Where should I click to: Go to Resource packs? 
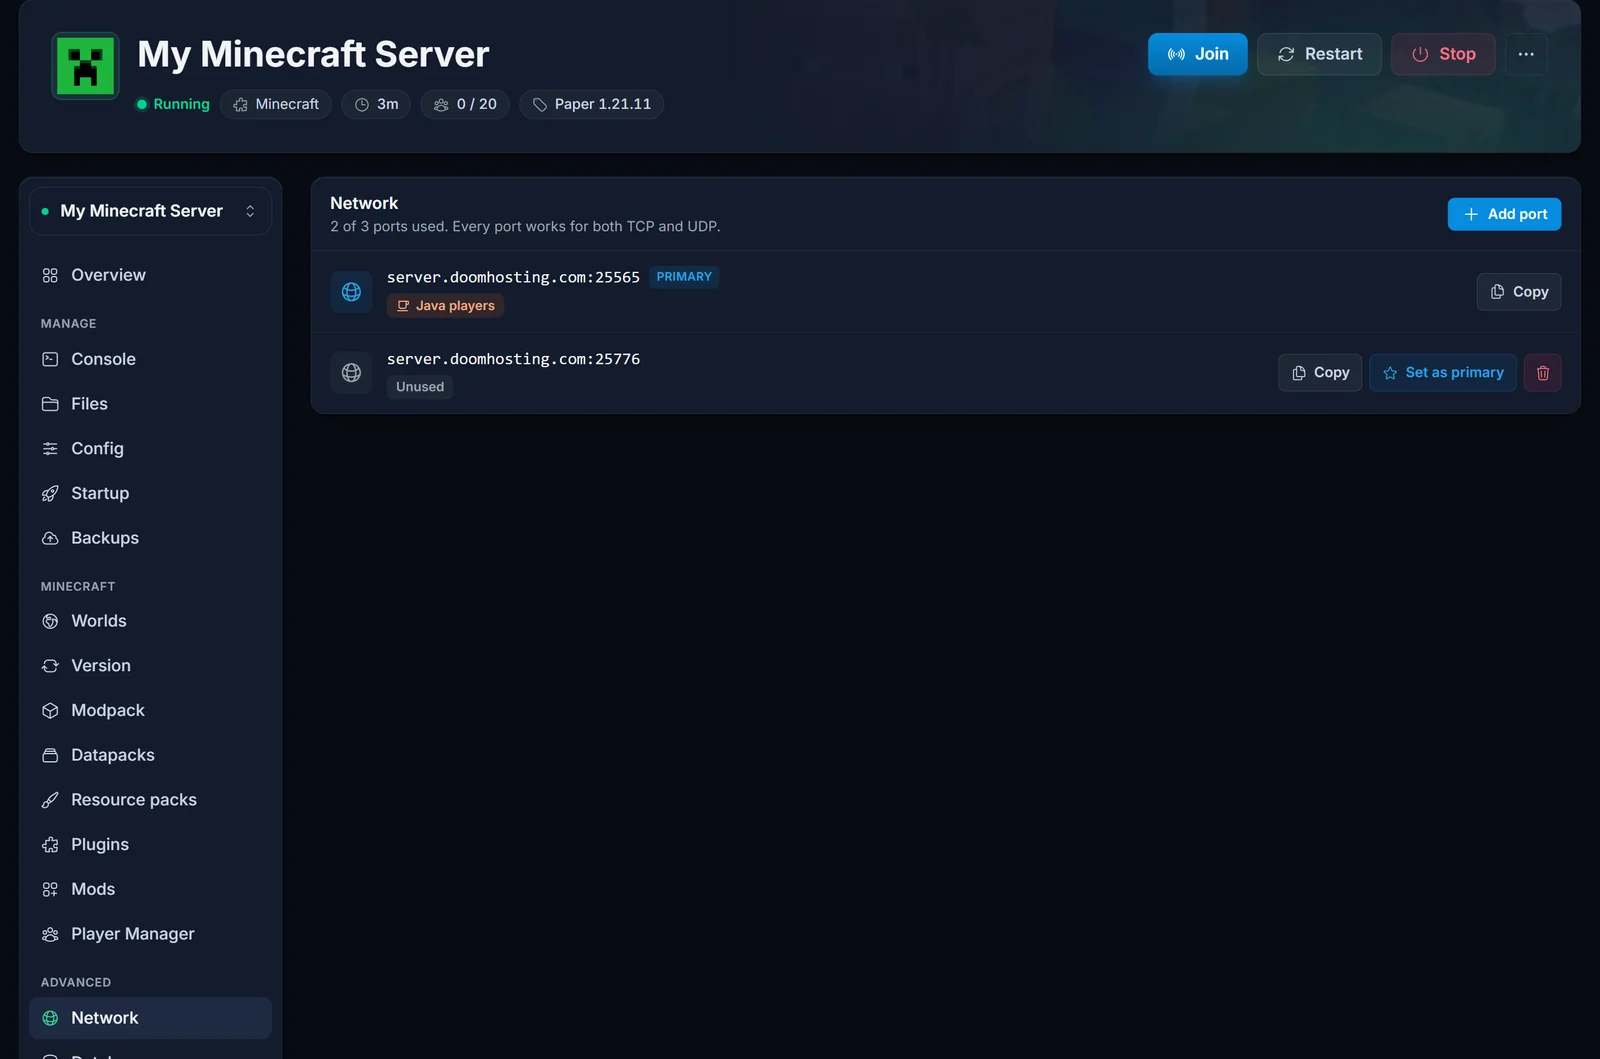[x=150, y=800]
